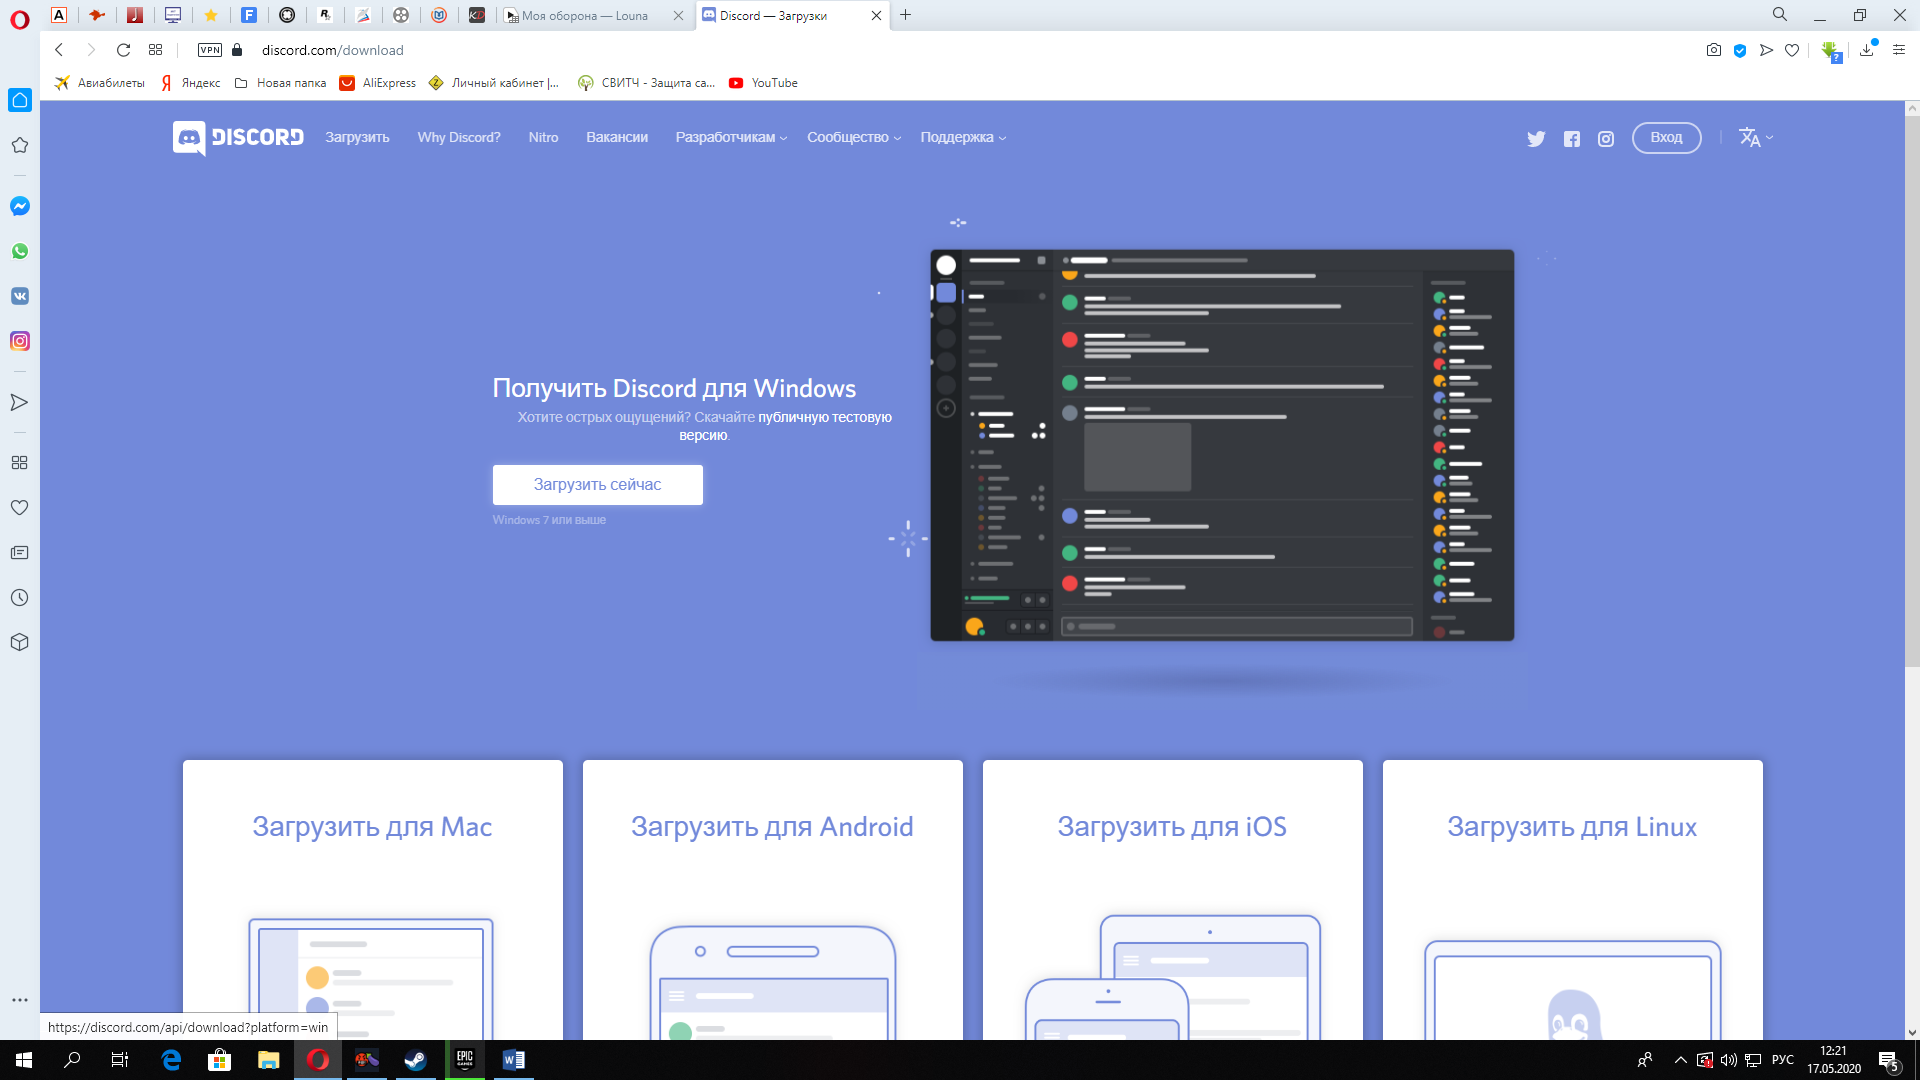The image size is (1920, 1080).
Task: Open the volume control in tray
Action: pyautogui.click(x=1729, y=1060)
